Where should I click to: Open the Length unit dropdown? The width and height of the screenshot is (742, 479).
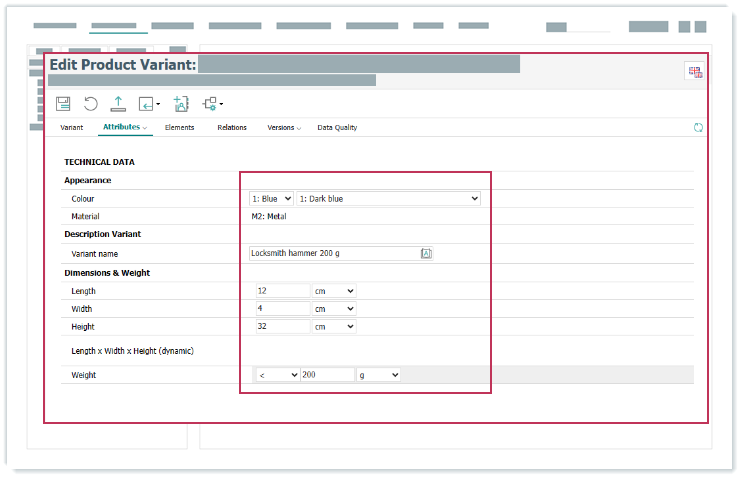[x=335, y=291]
